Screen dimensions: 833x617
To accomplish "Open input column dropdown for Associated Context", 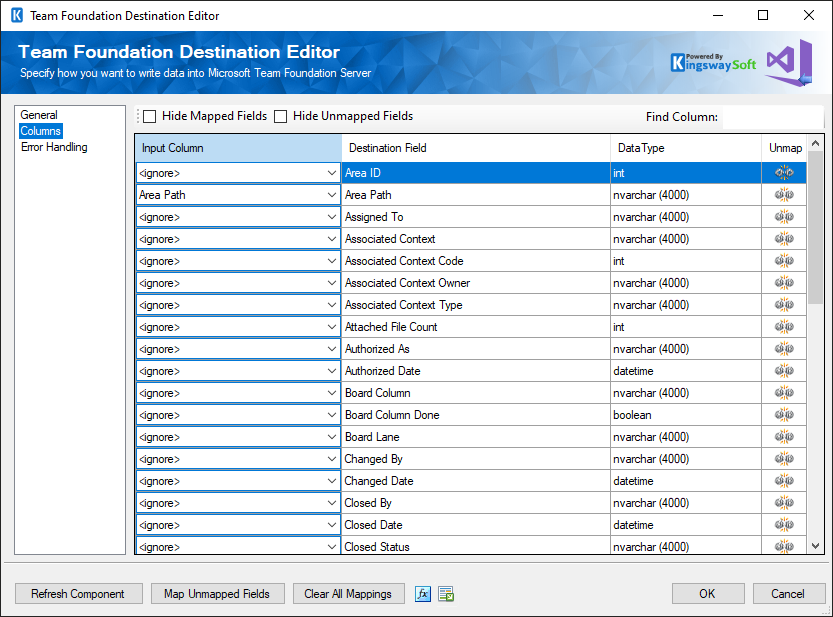I will pos(332,239).
